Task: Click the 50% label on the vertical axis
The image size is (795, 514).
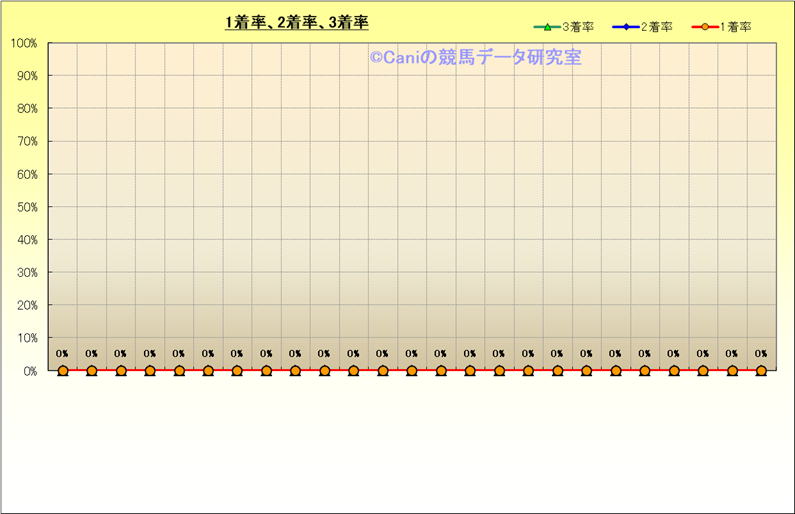Action: click(x=26, y=207)
